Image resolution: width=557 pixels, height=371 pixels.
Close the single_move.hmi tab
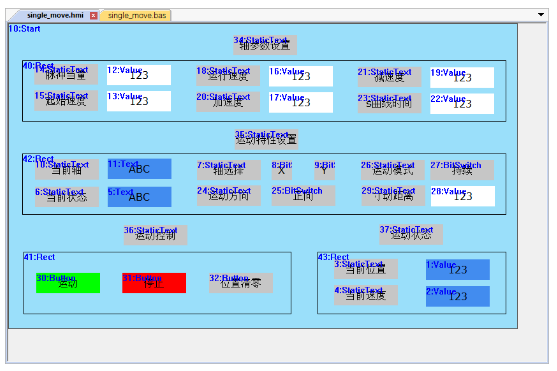pos(93,15)
